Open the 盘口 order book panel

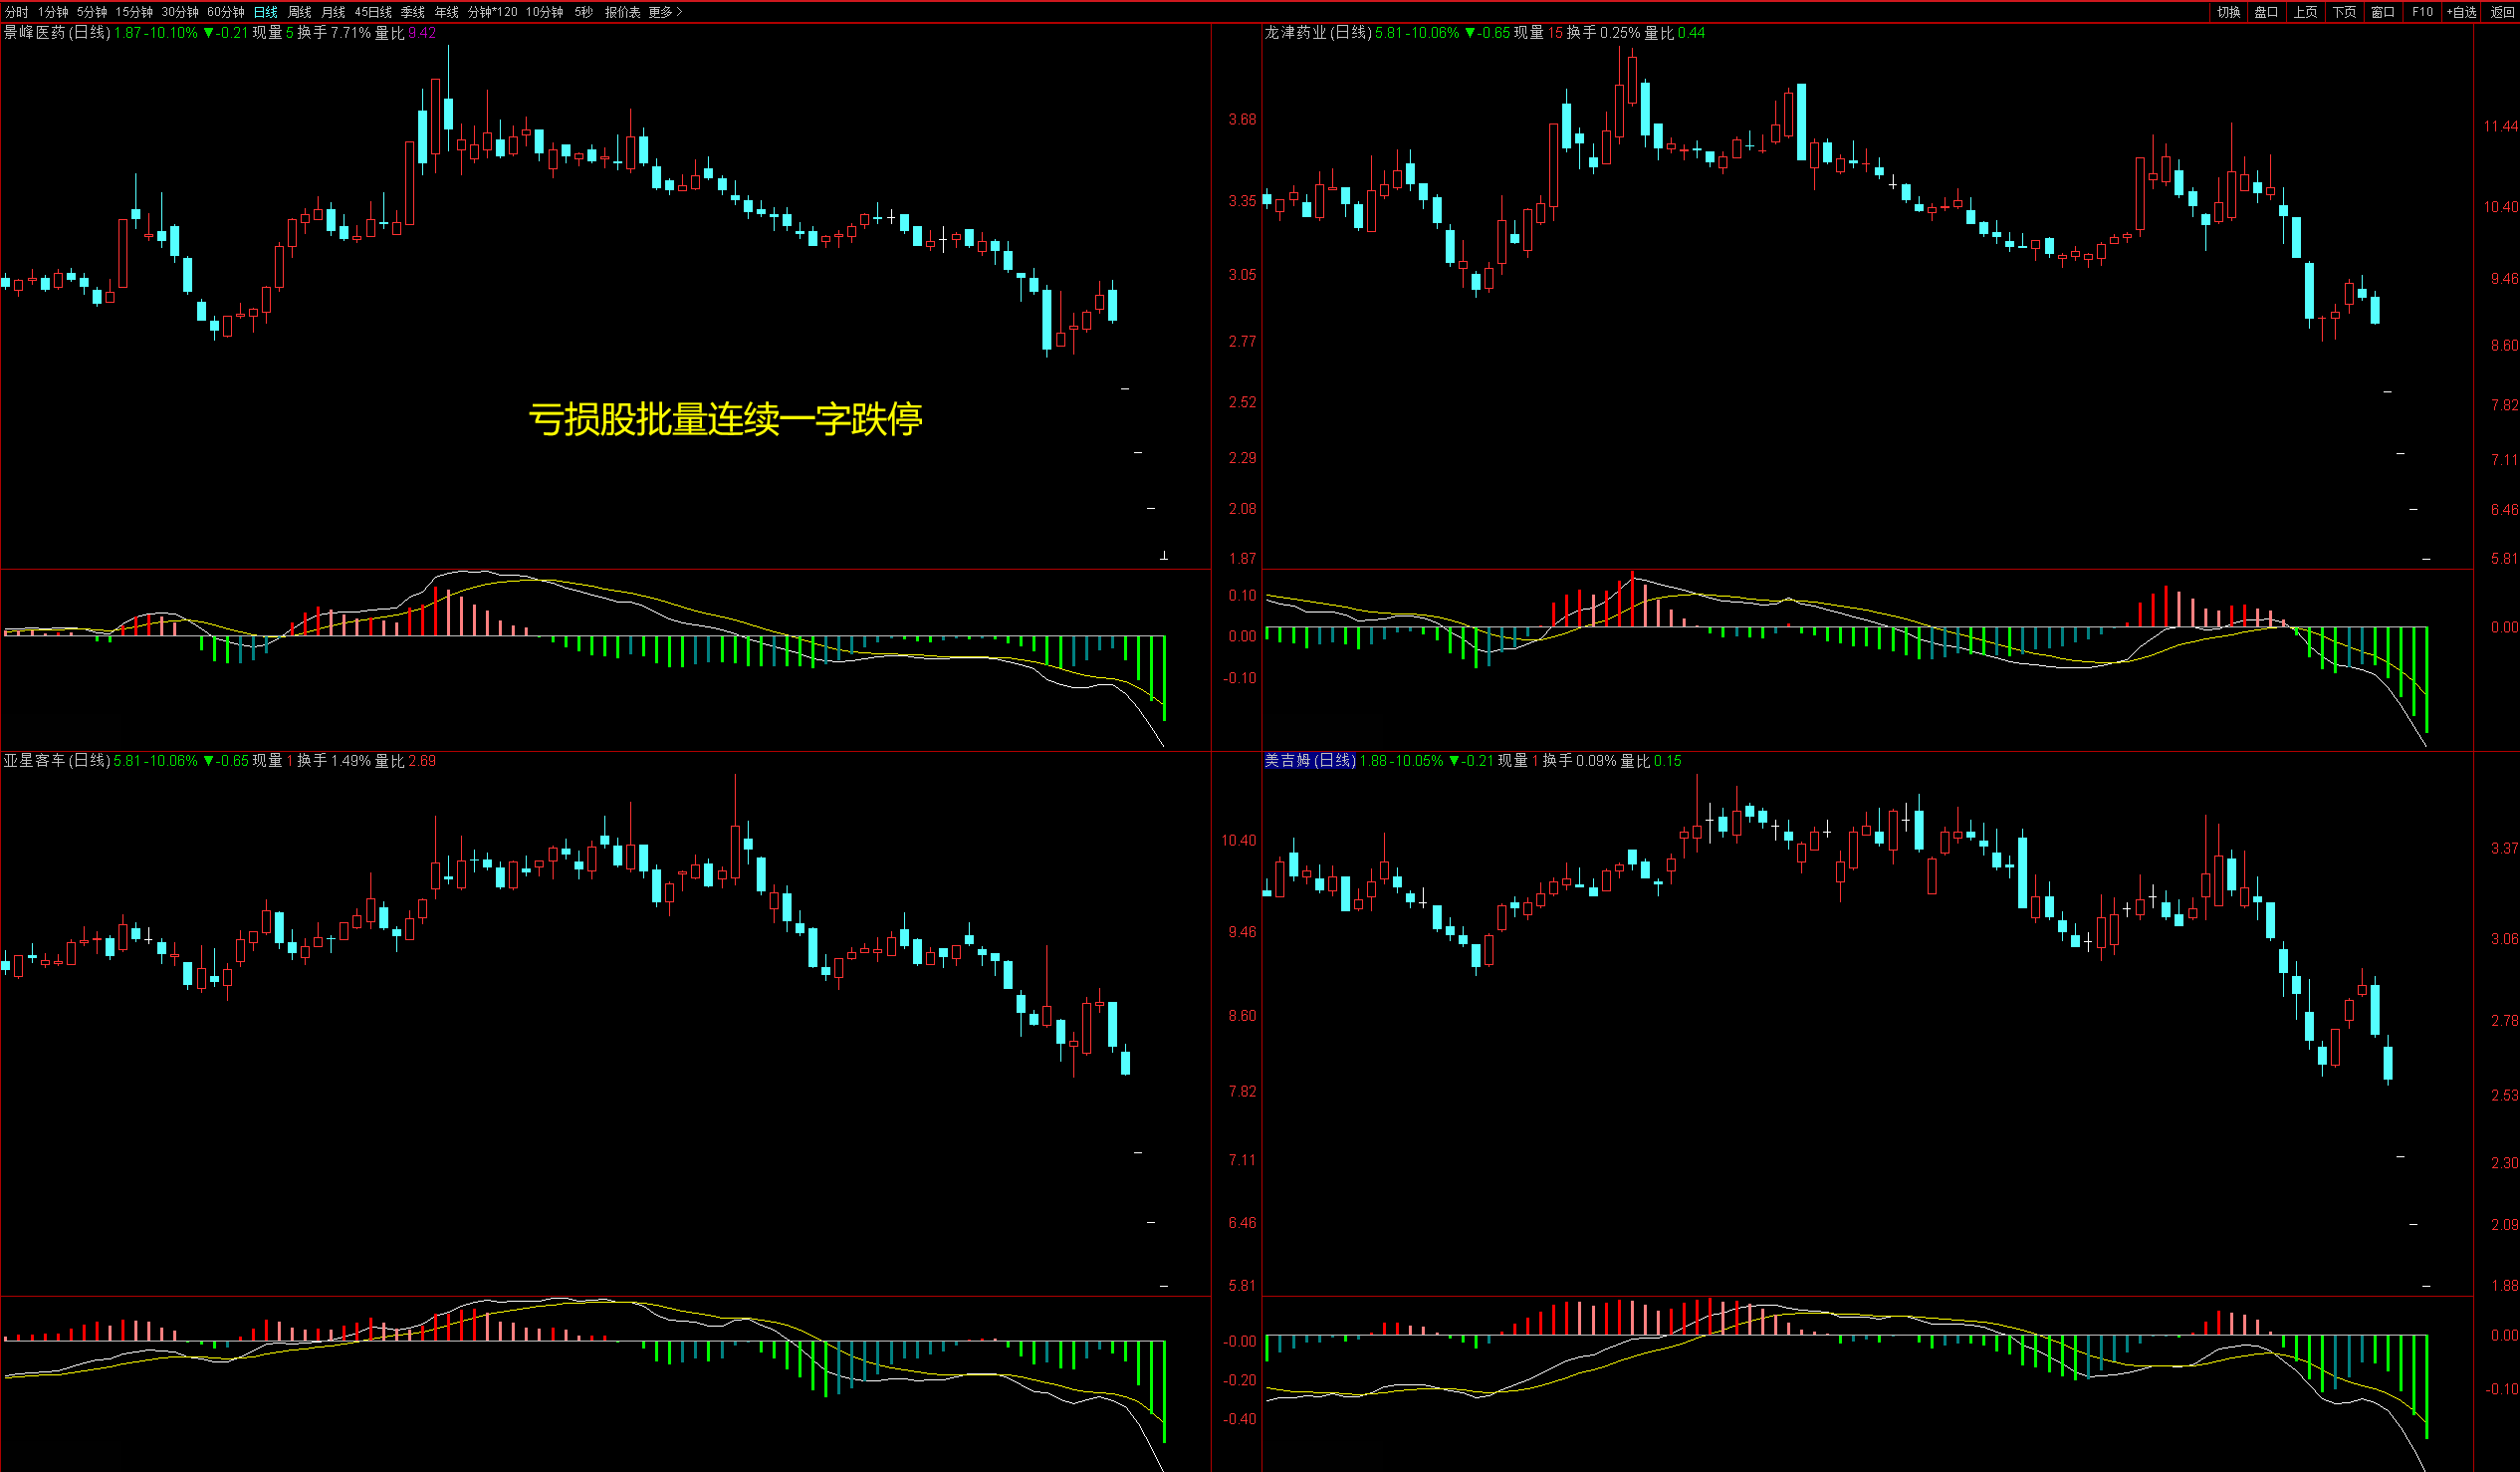[2266, 12]
